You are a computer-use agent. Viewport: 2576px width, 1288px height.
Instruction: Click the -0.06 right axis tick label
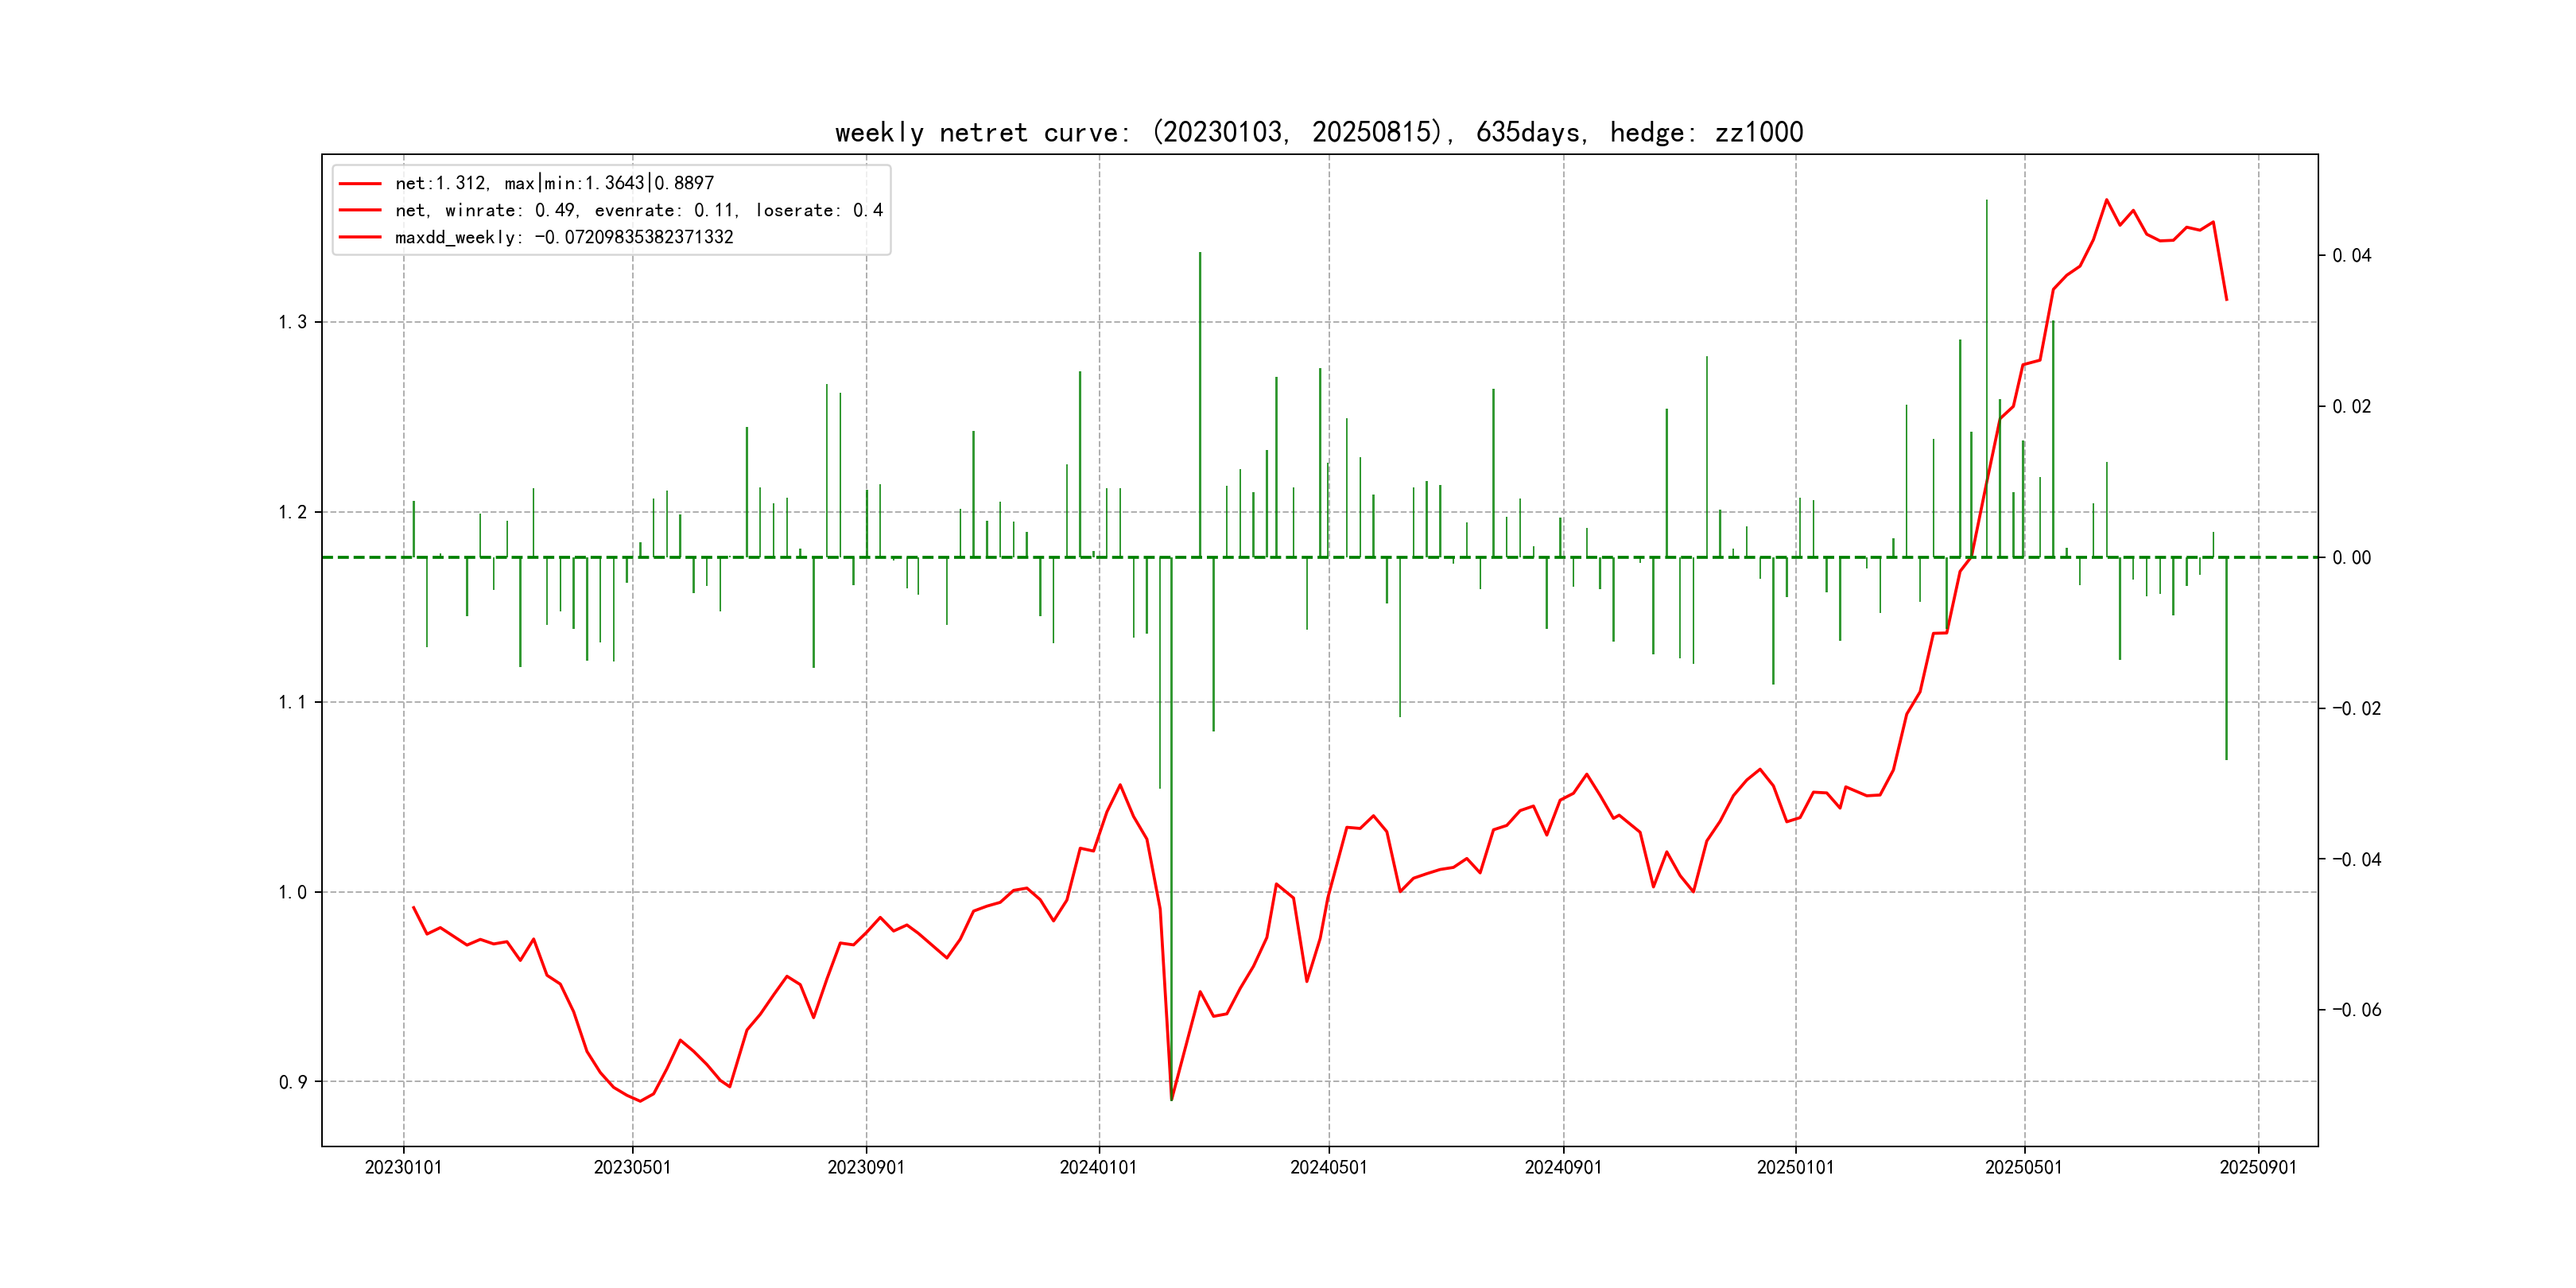click(x=2356, y=1010)
